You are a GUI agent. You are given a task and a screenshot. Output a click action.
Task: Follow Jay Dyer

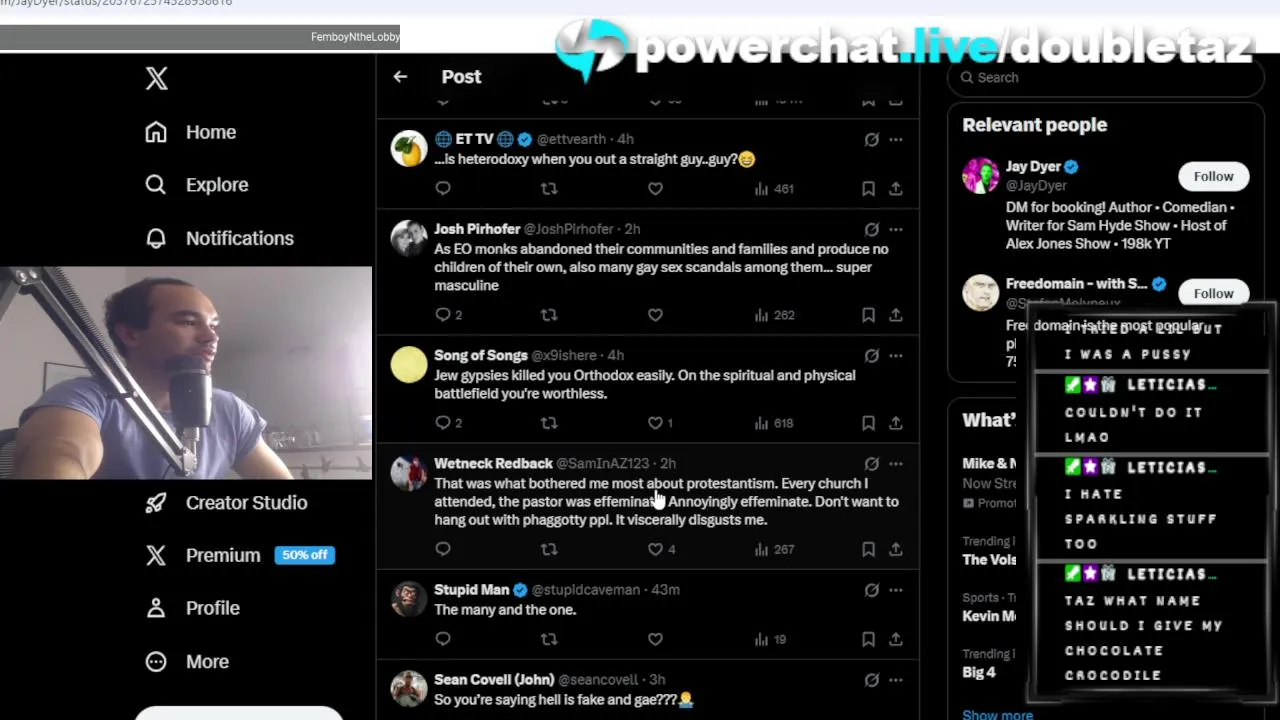point(1213,176)
